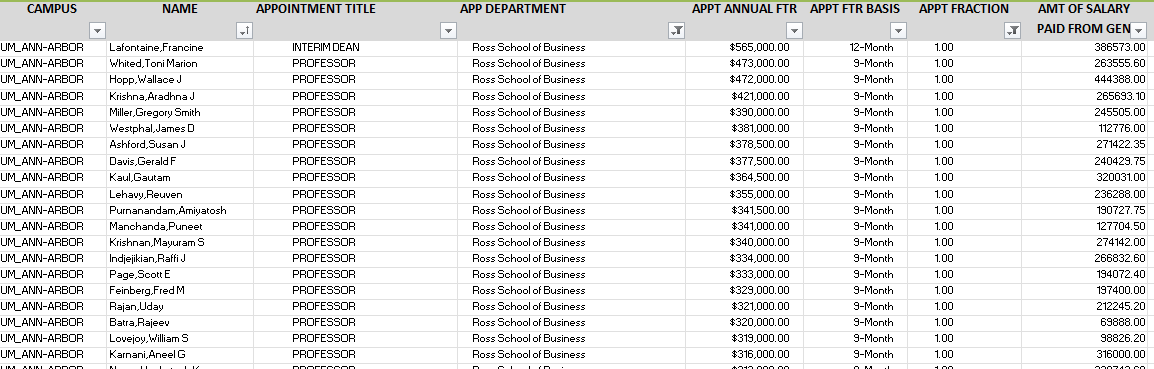Select the cell Karnani,Aneel G
Viewport: 1154px width, 369px height.
tap(180, 355)
